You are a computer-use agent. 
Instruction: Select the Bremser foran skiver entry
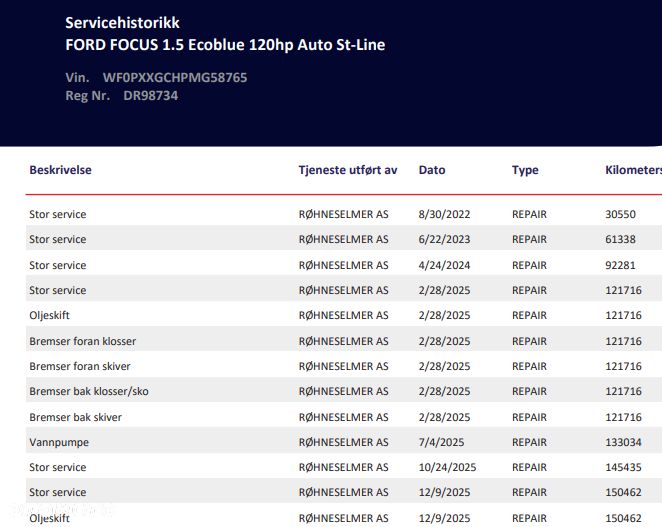[x=80, y=366]
